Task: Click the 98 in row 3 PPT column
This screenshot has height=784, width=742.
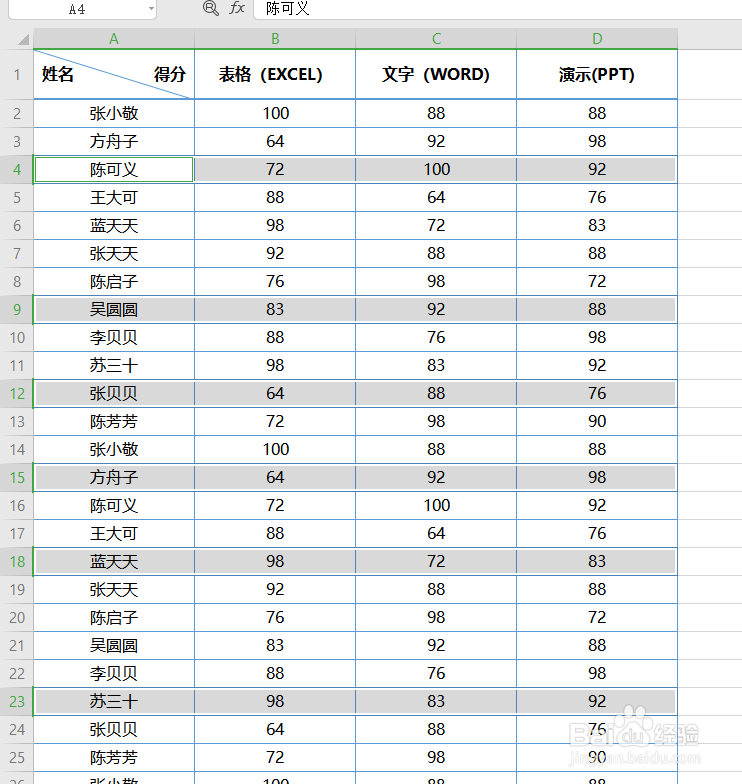Action: (x=597, y=142)
